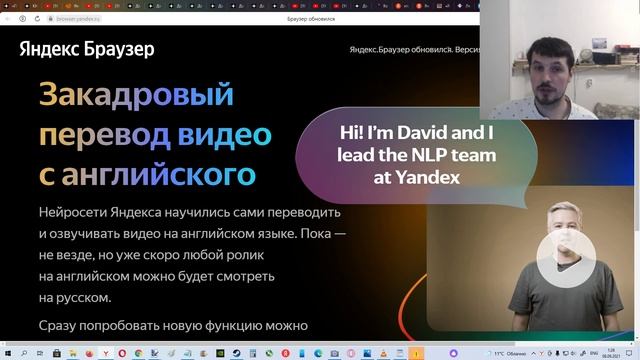This screenshot has height=360, width=640.
Task: Click the Yandex round icon beside reload
Action: pos(22,19)
